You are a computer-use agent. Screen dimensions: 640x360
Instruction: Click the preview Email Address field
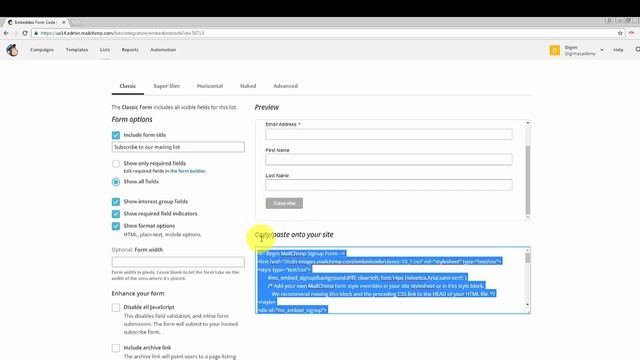coord(389,134)
